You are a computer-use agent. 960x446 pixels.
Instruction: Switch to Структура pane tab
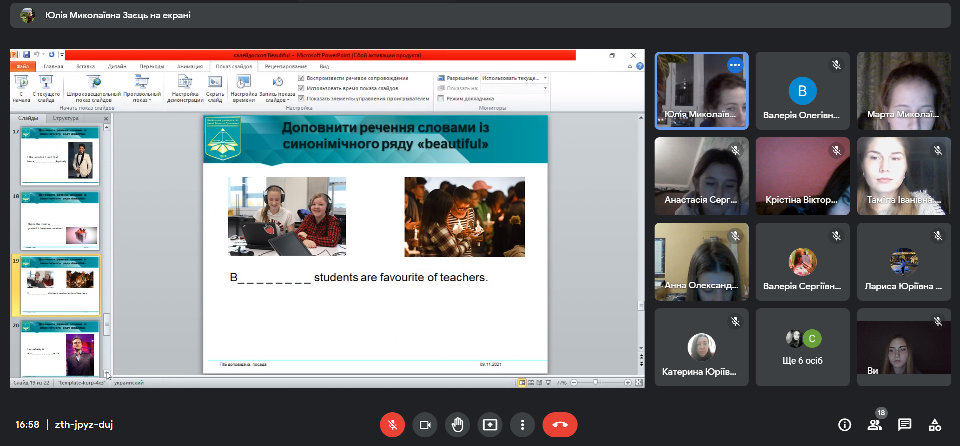point(65,118)
